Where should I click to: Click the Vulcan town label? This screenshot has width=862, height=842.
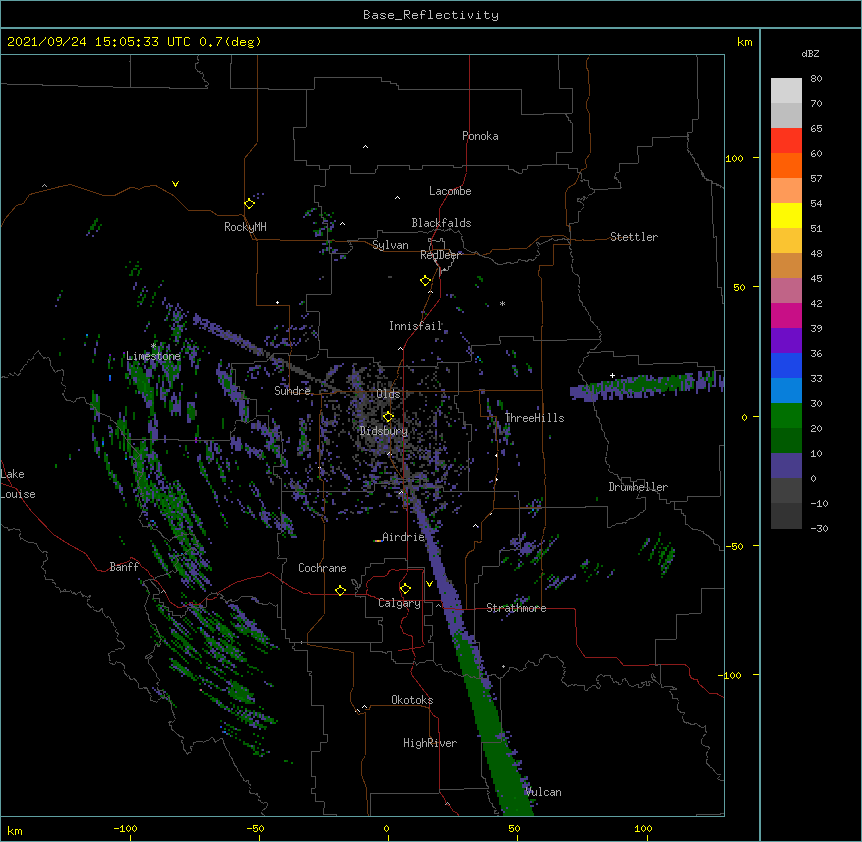544,792
